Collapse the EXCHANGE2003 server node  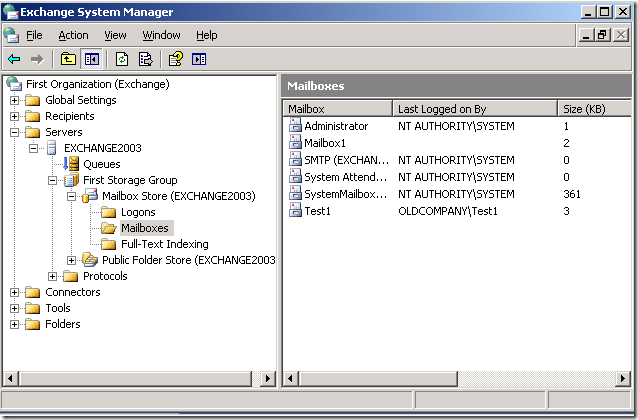(x=33, y=148)
